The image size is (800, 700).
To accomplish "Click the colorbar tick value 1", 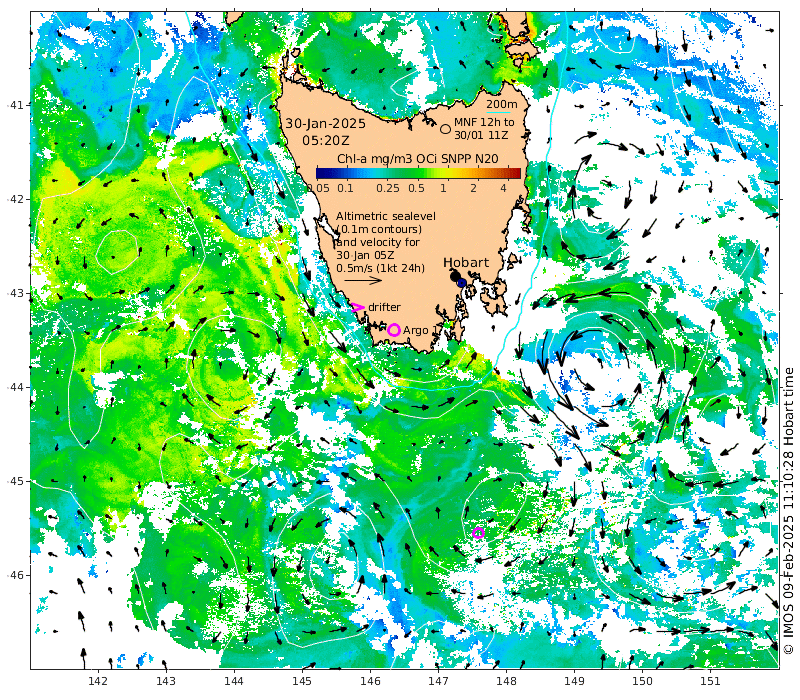I will [443, 188].
